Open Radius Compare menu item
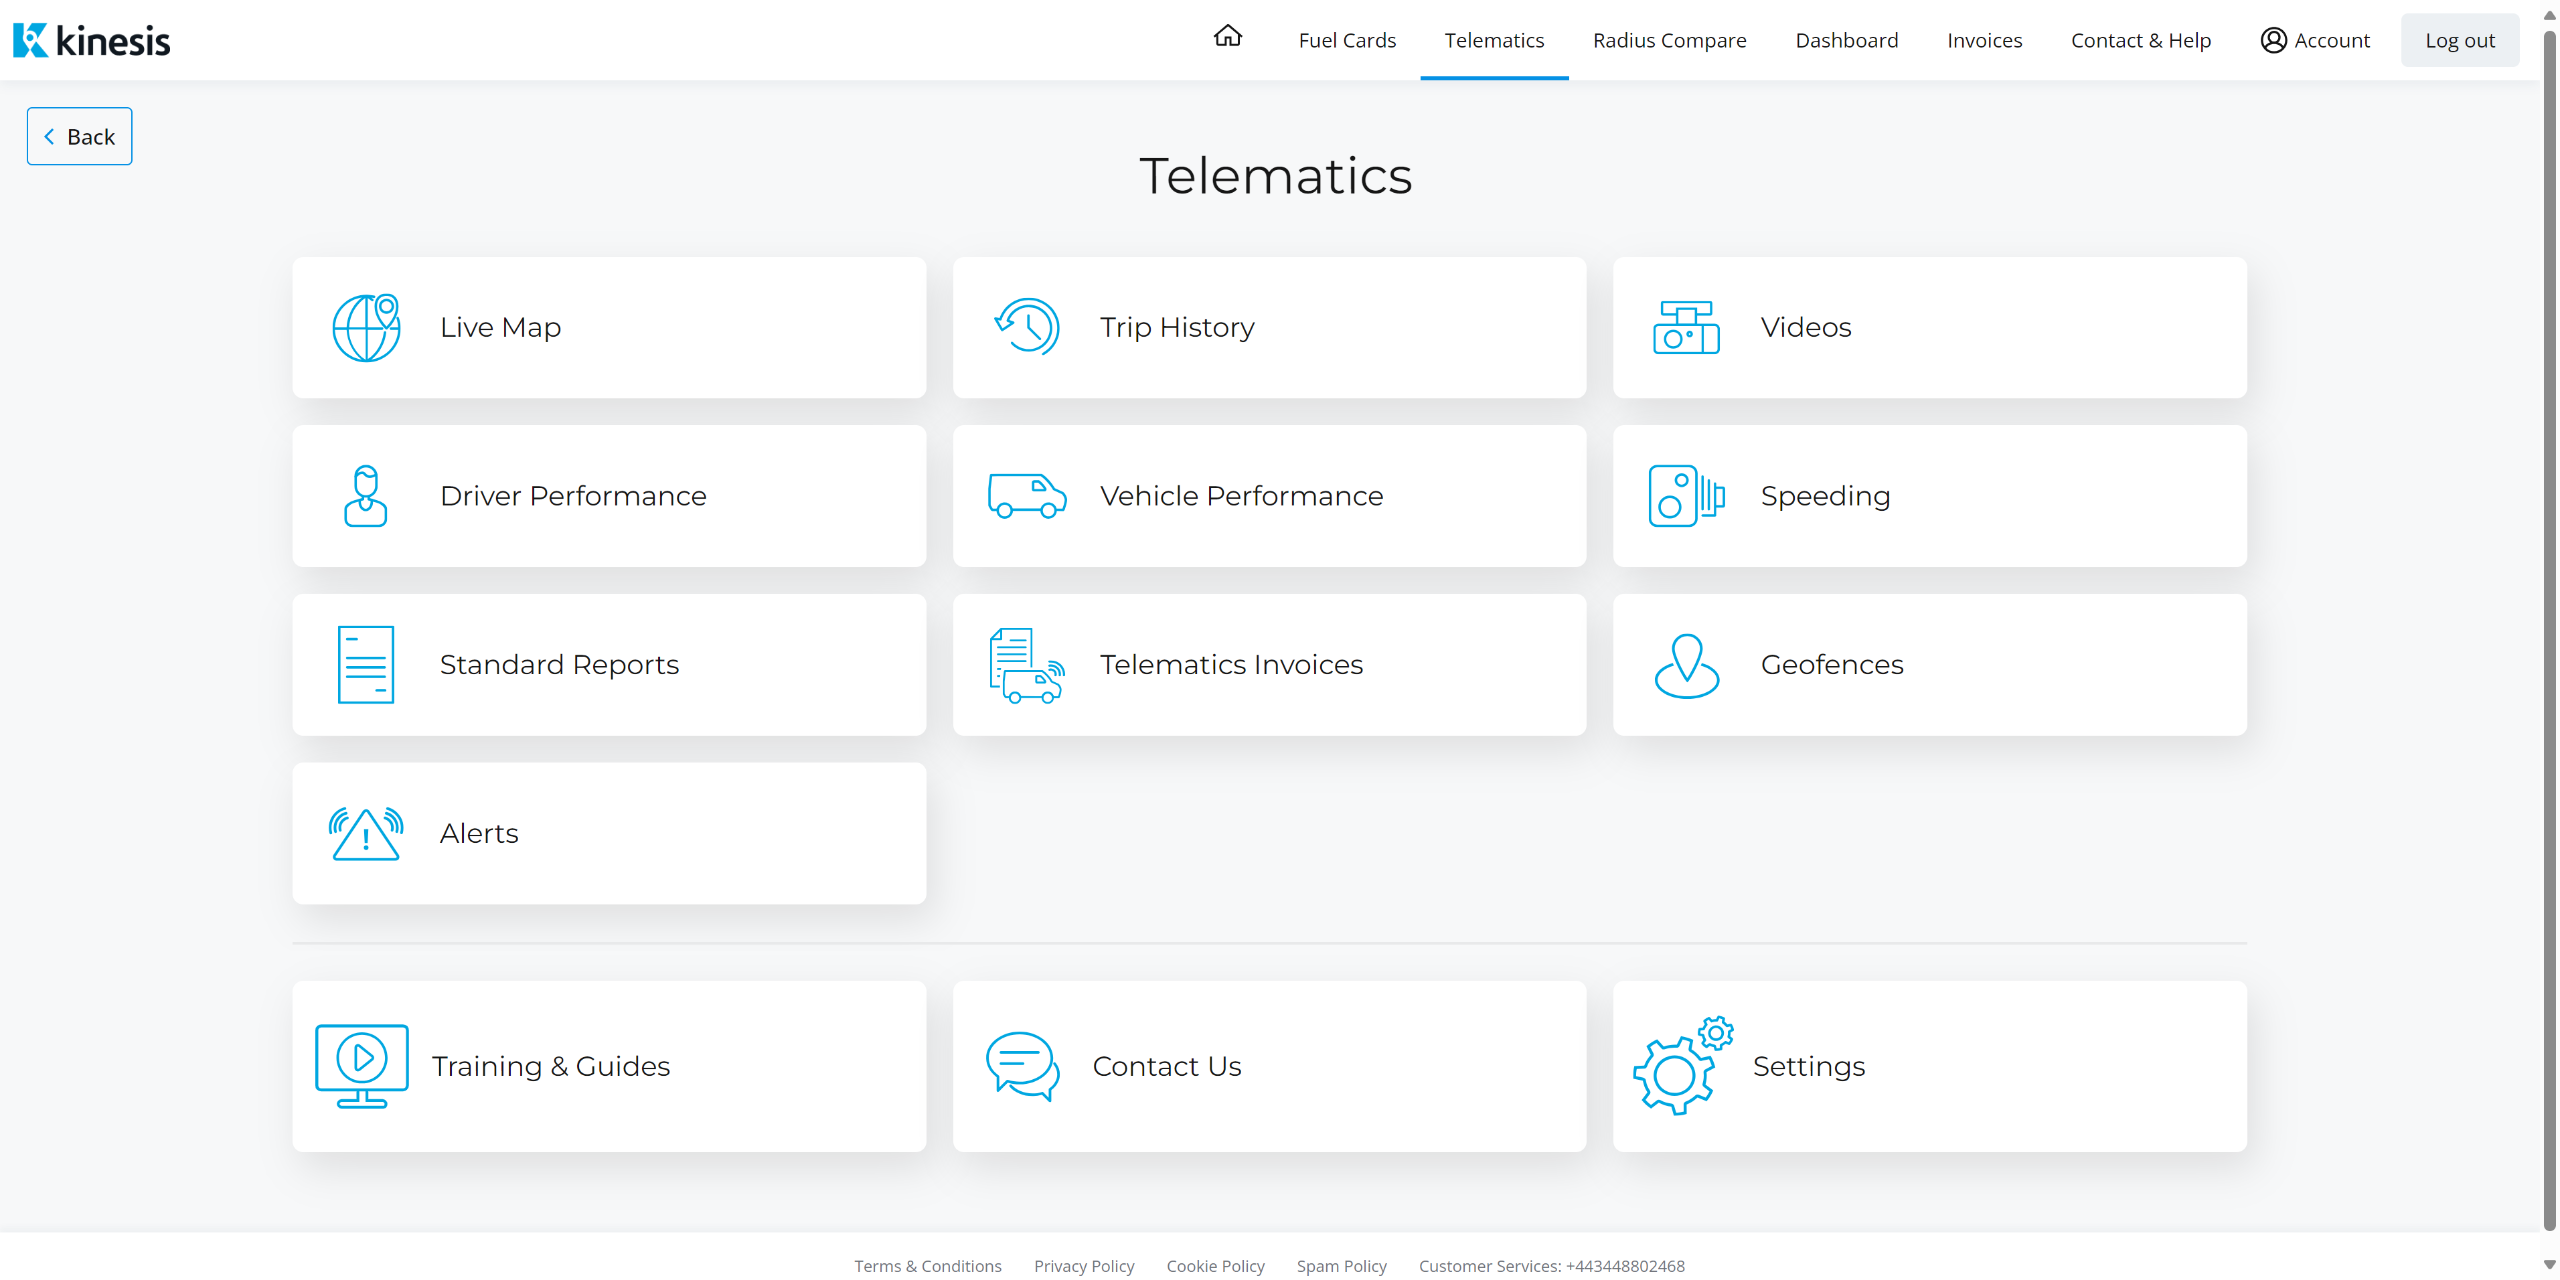This screenshot has height=1280, width=2560. [1669, 40]
